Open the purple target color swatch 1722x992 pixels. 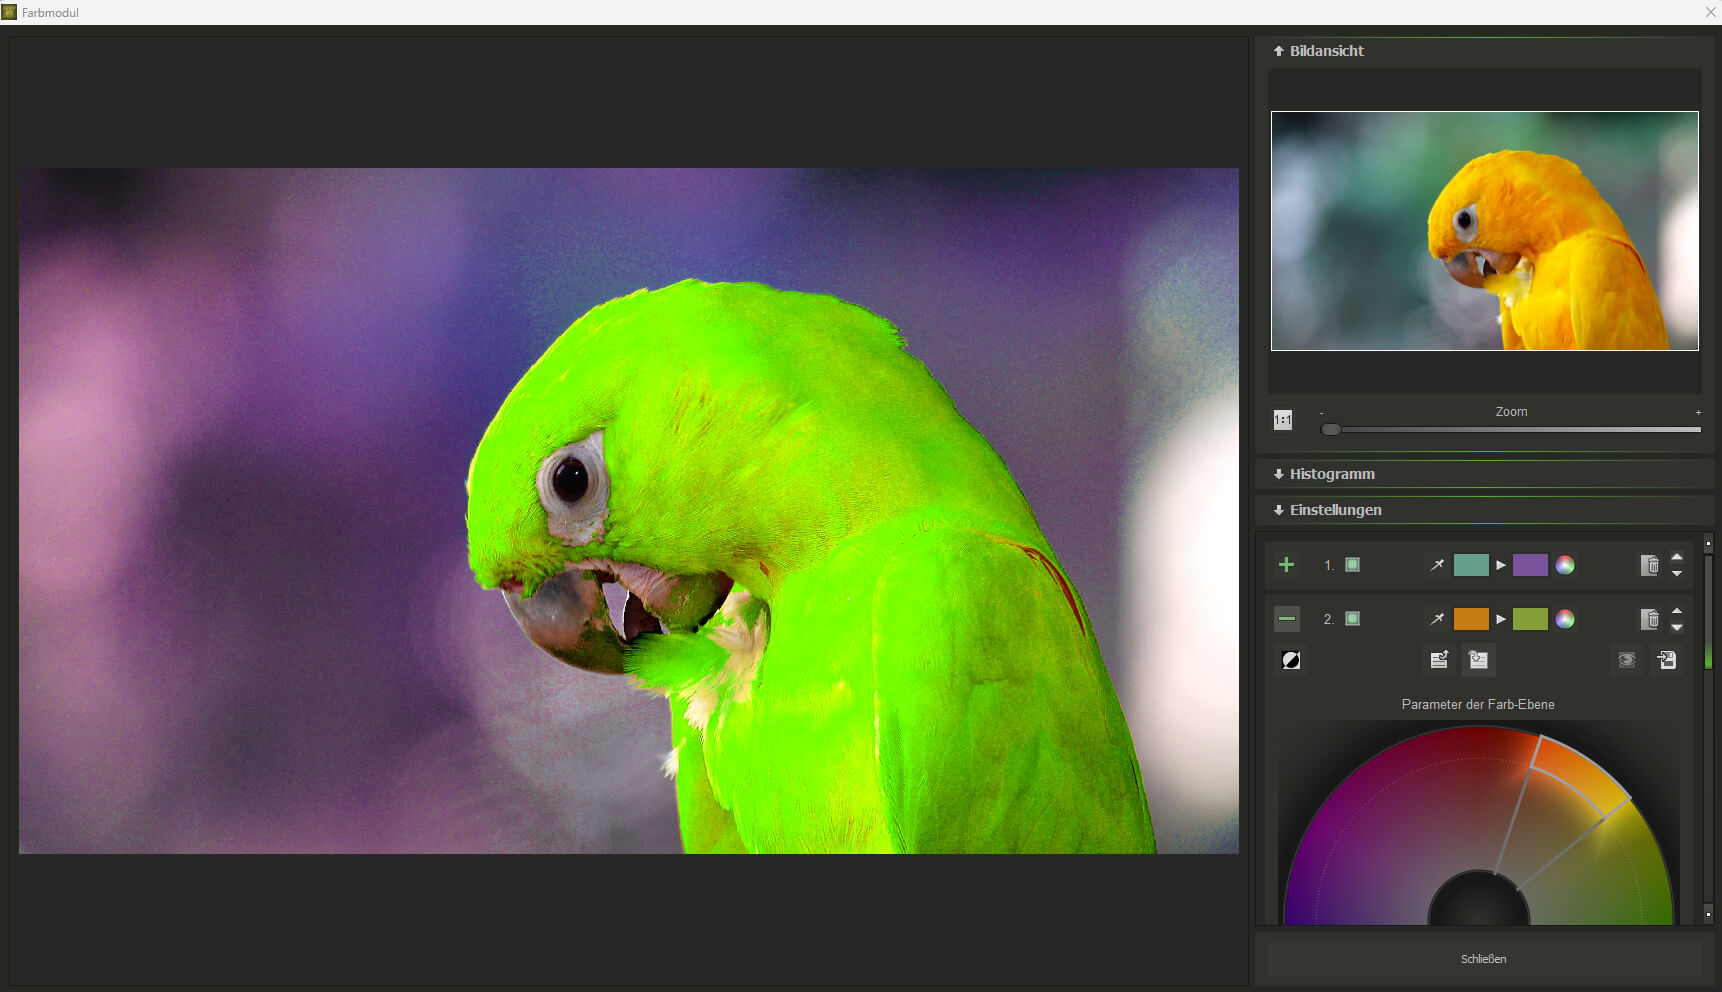pyautogui.click(x=1530, y=565)
